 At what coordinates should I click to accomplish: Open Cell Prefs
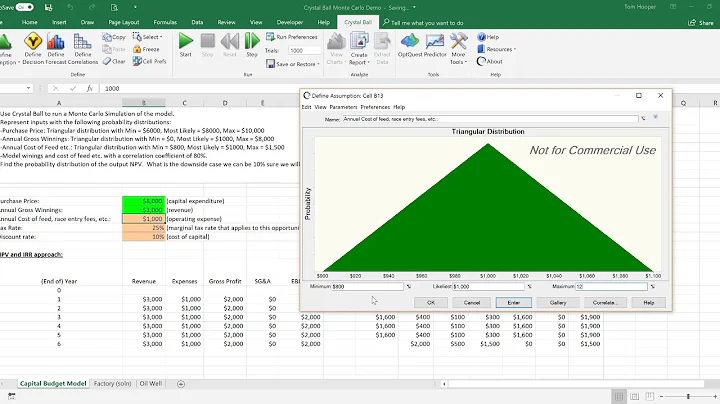coord(149,61)
